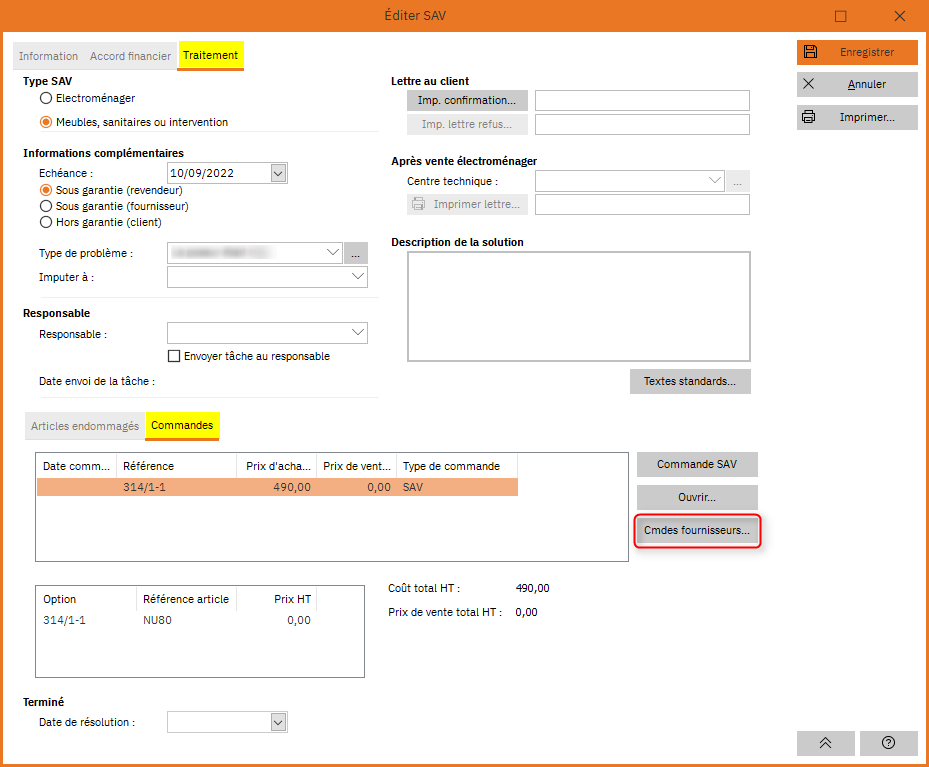Click the Commande SAV button
This screenshot has height=767, width=929.
tap(697, 464)
